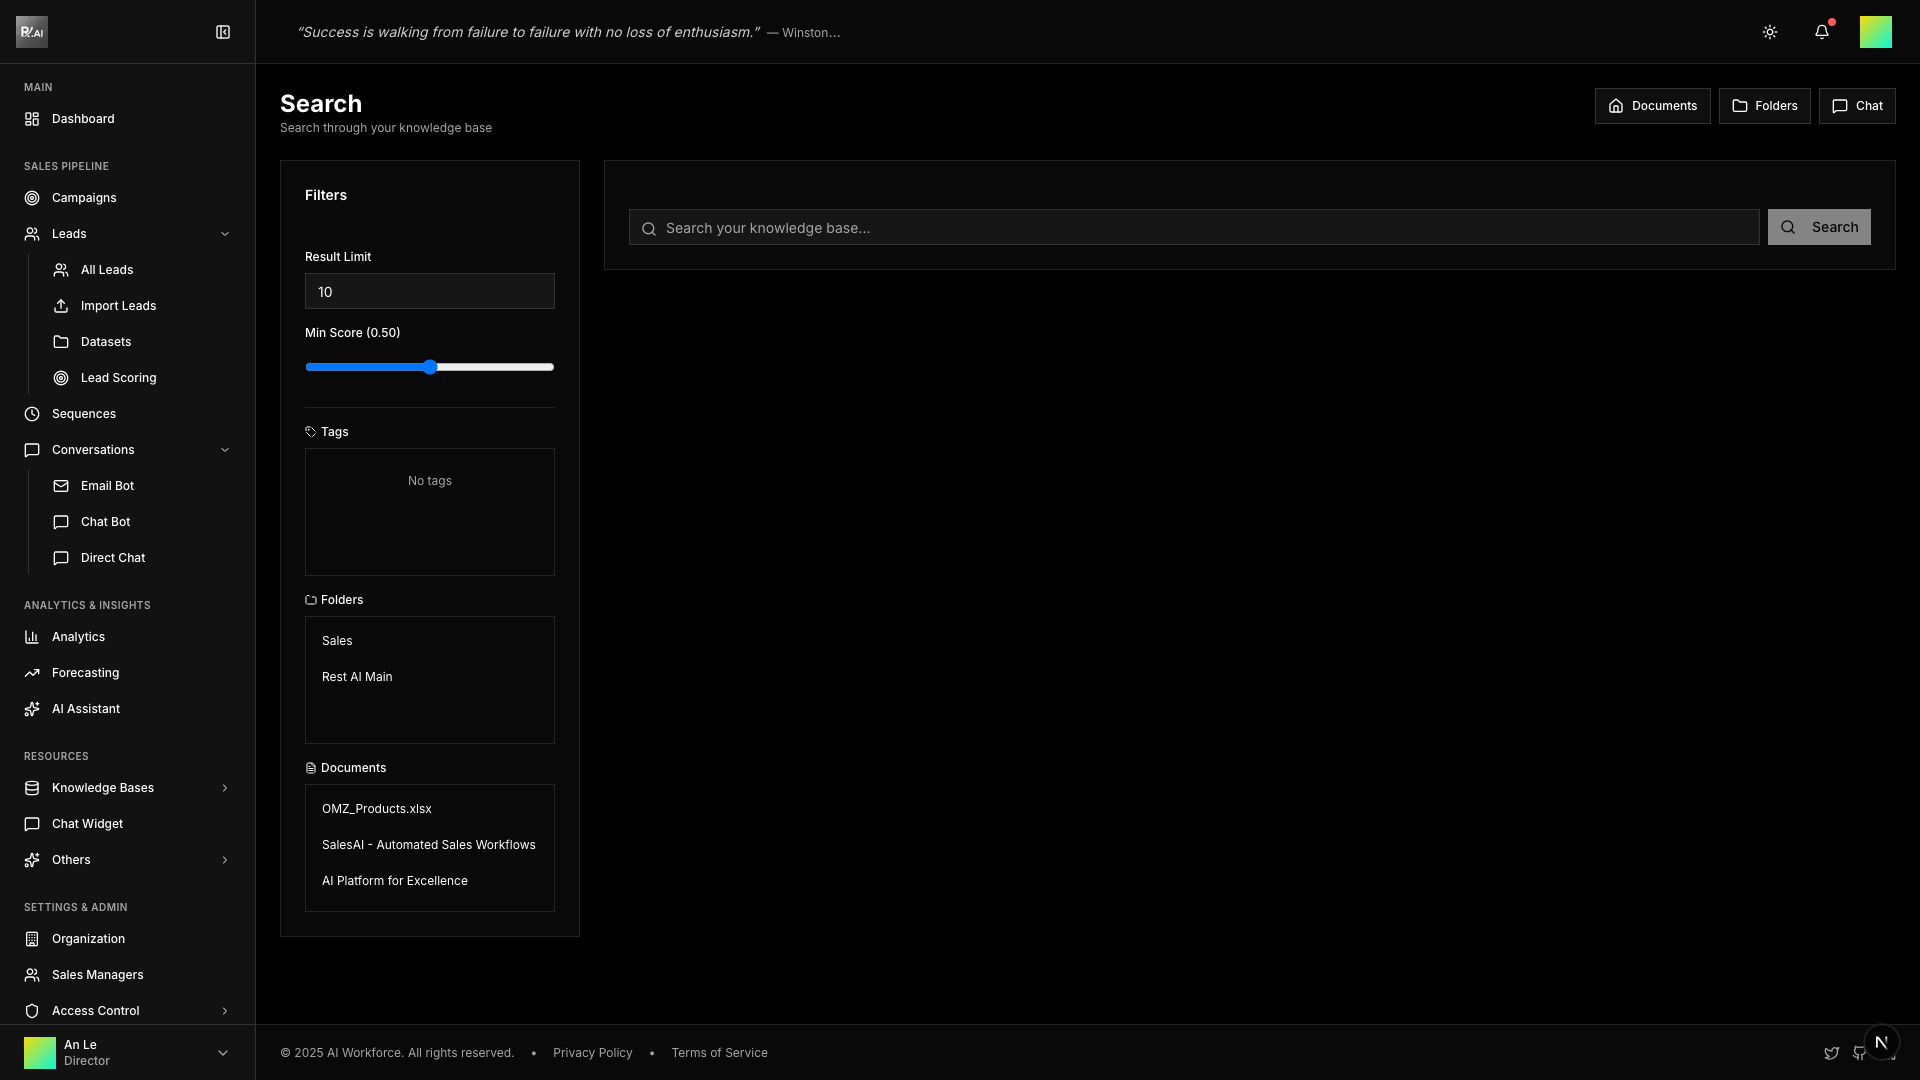
Task: Open Forecasting in sidebar
Action: (85, 673)
